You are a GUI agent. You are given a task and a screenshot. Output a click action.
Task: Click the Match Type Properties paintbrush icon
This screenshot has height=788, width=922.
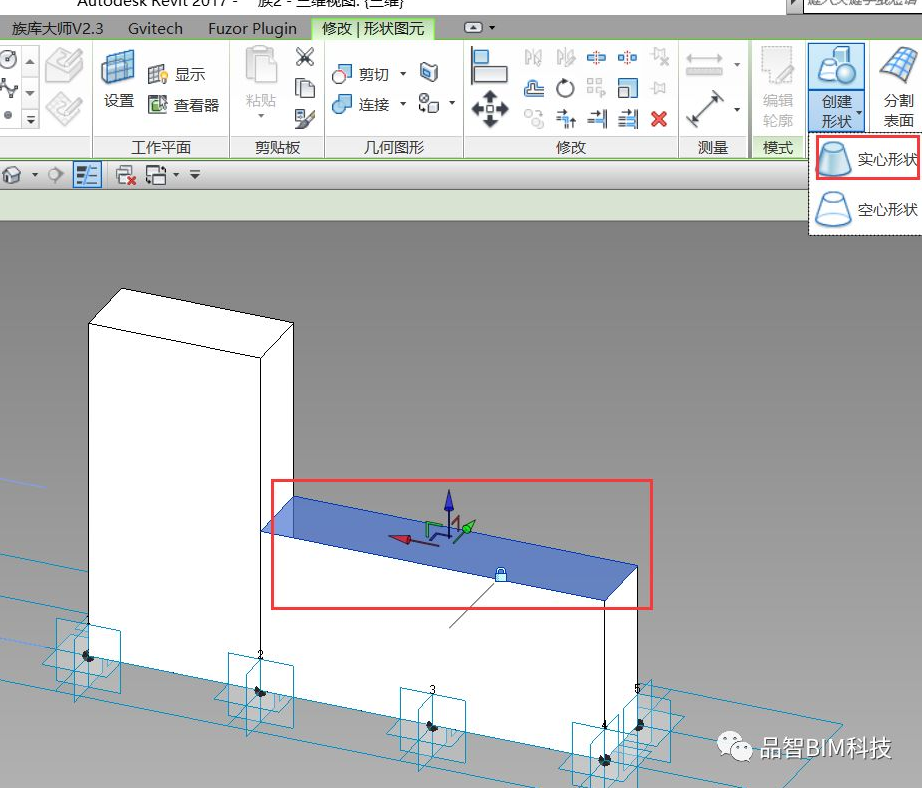[x=305, y=118]
